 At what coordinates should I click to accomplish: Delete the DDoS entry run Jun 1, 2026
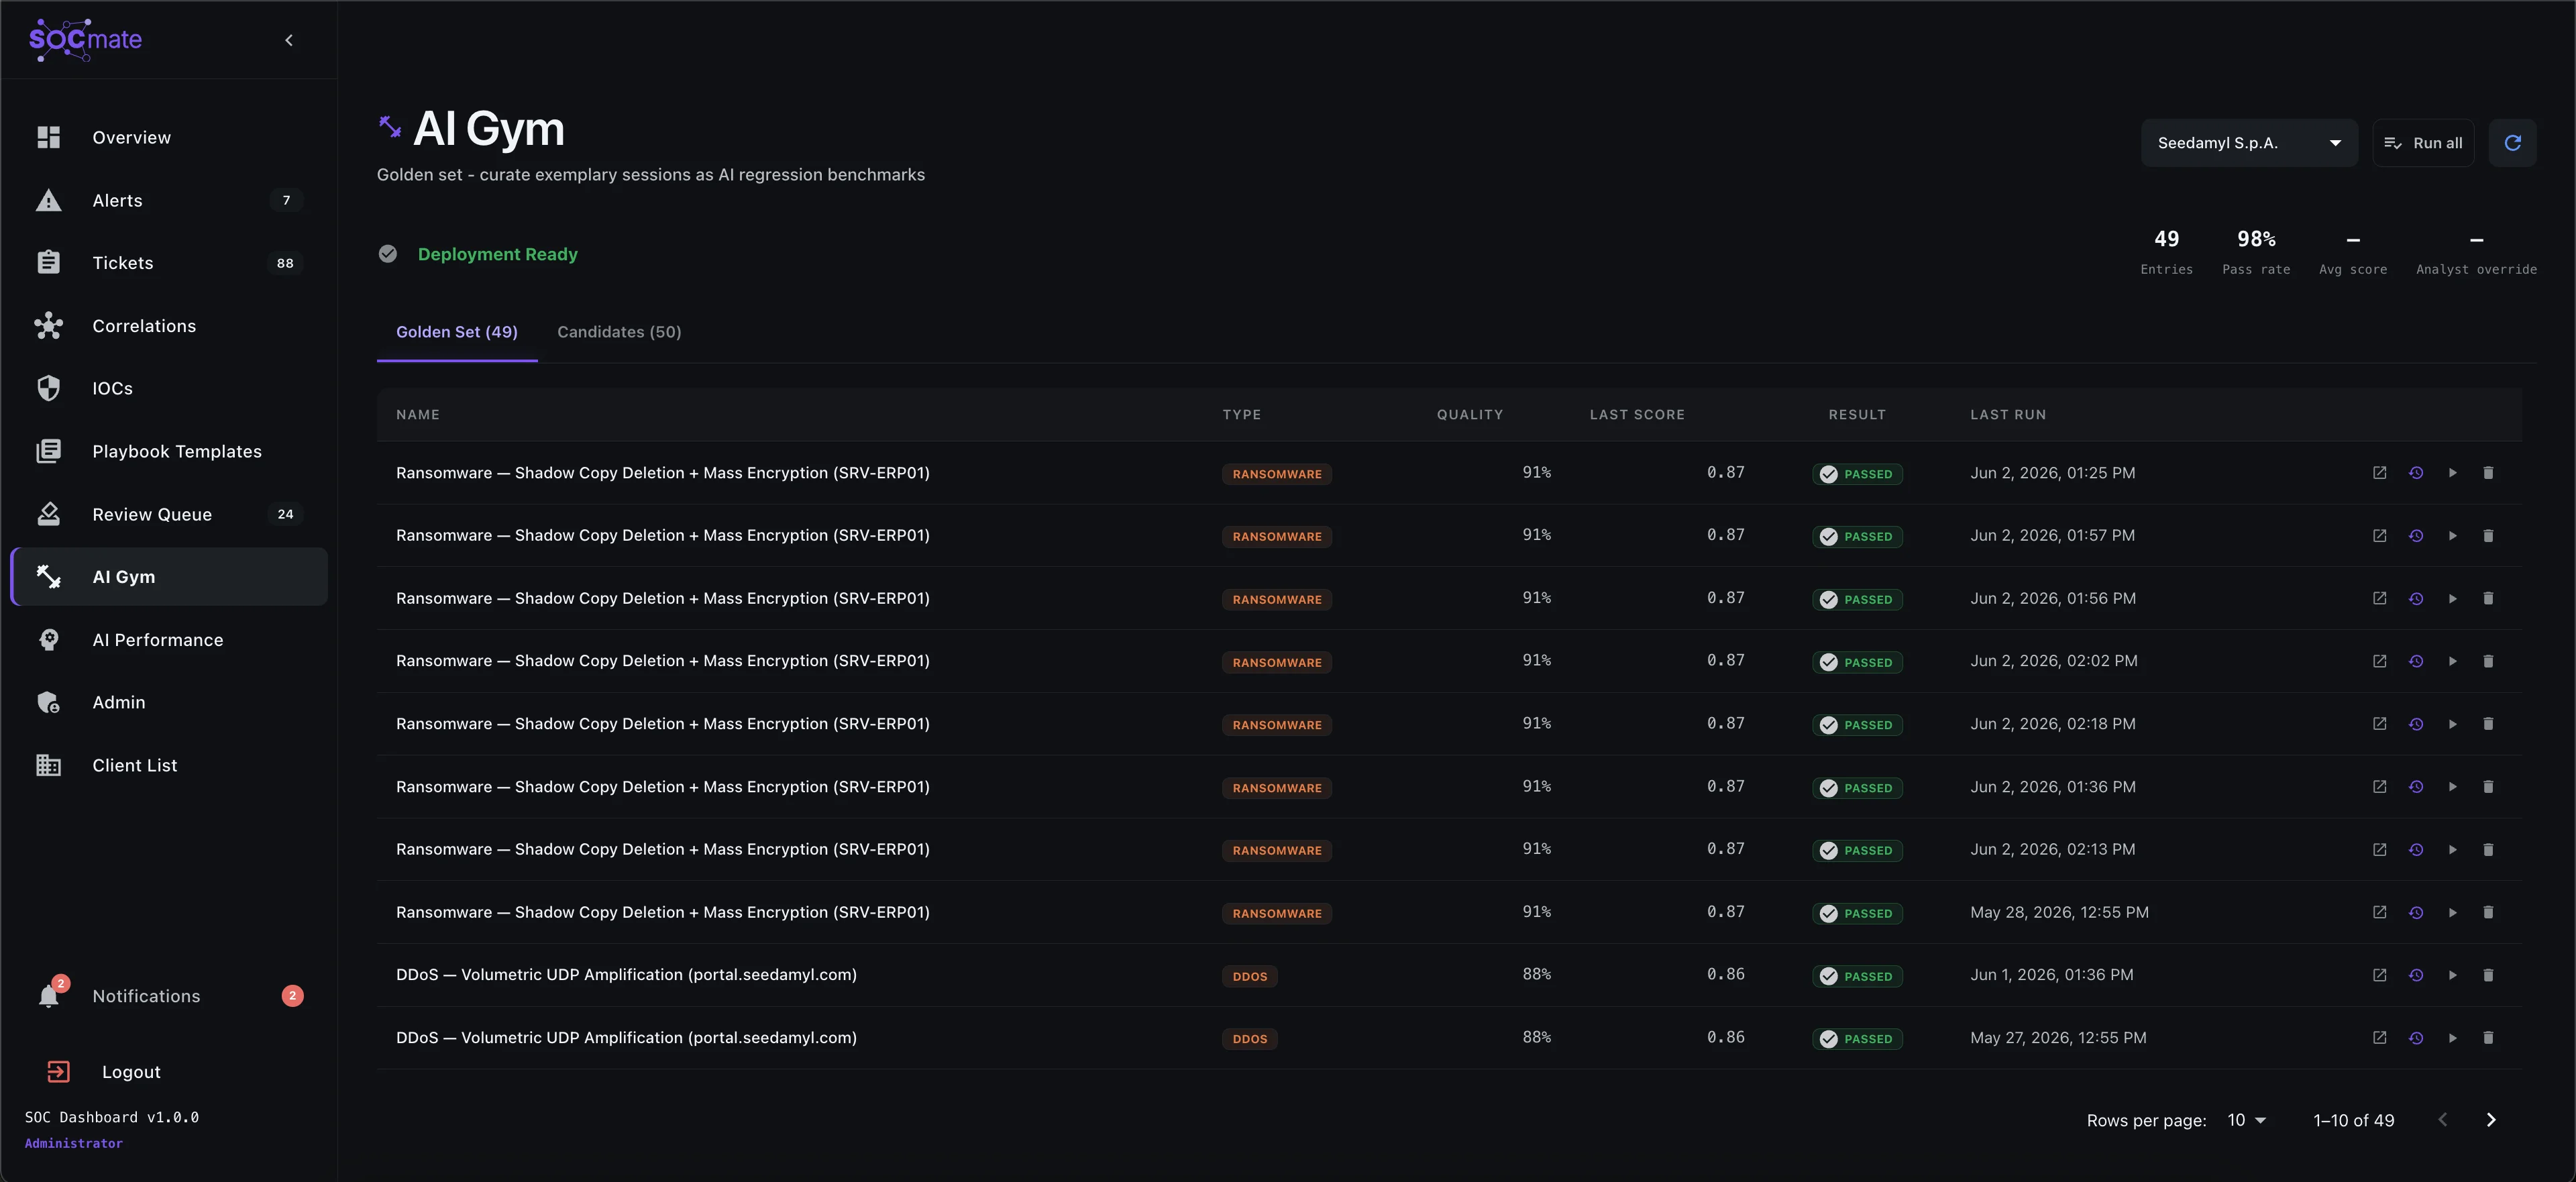click(x=2488, y=975)
